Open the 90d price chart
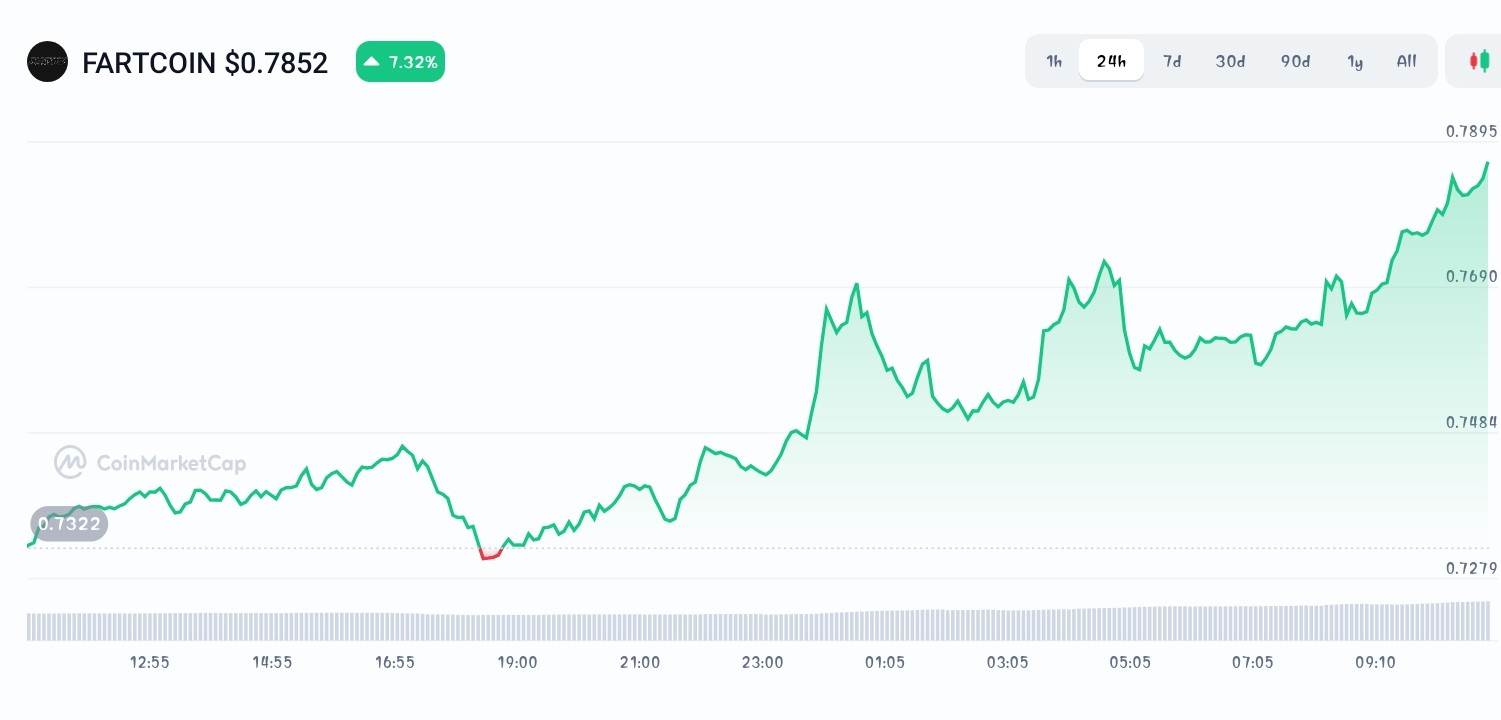This screenshot has width=1501, height=720. [x=1295, y=61]
